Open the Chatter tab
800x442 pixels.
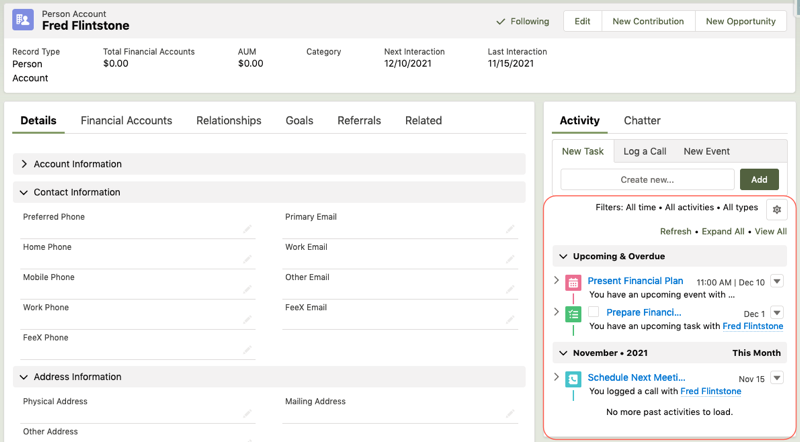point(642,121)
